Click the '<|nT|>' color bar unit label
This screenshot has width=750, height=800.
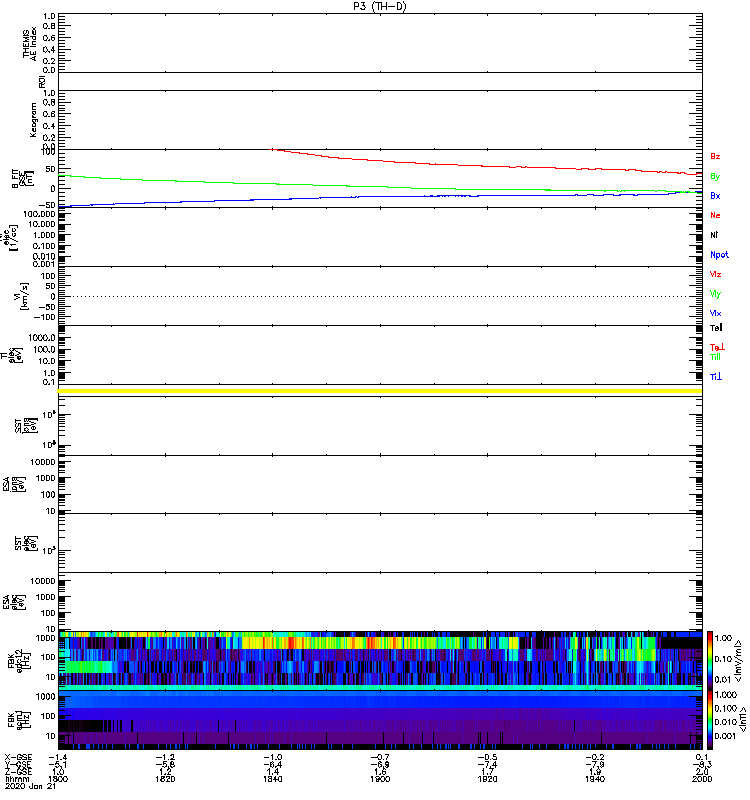click(x=742, y=719)
